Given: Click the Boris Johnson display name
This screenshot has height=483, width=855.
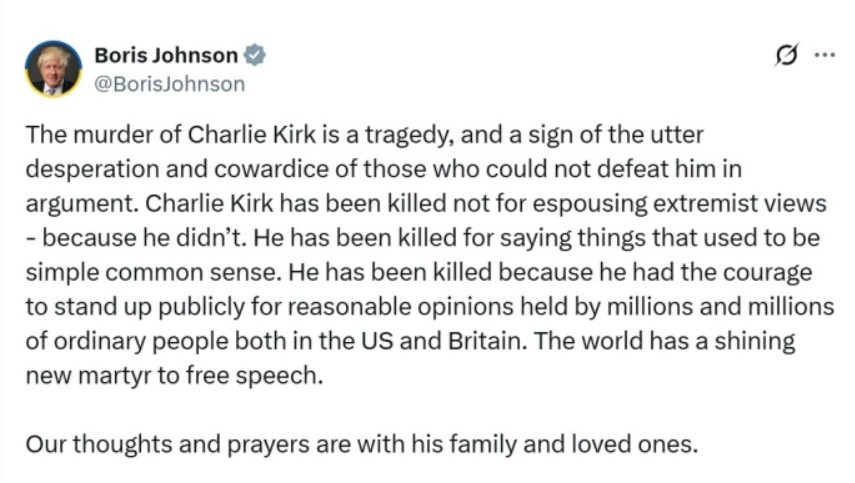Looking at the screenshot, I should (166, 55).
